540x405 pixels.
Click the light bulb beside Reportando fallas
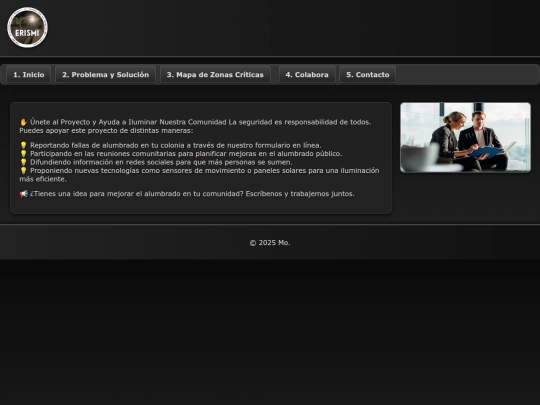23,145
